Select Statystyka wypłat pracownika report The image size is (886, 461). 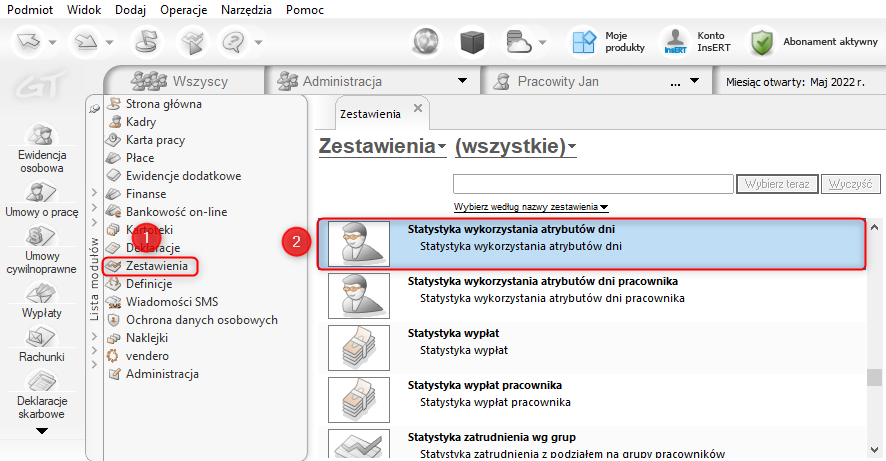592,399
